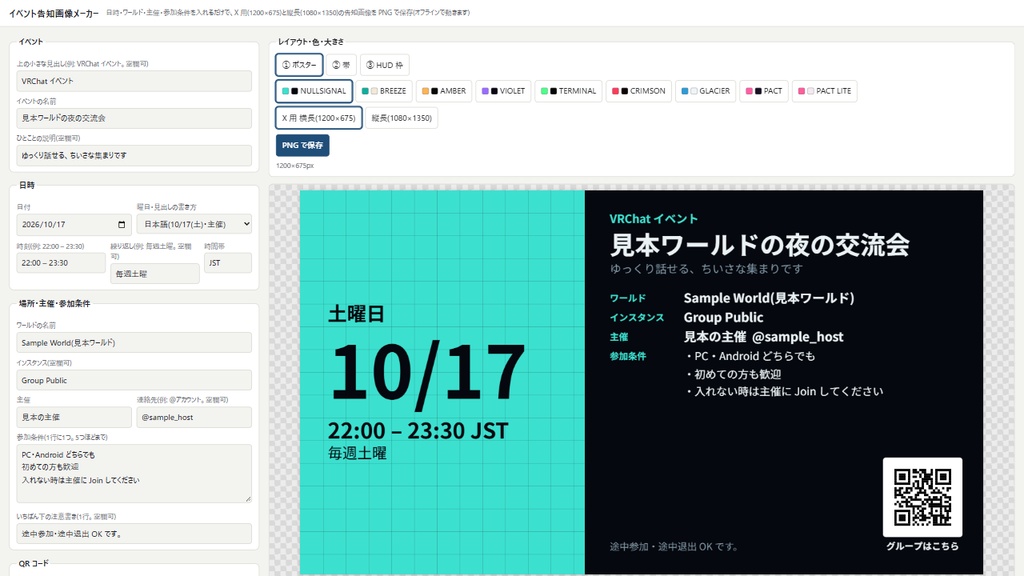Edit the contact field @sample_host

(x=194, y=417)
